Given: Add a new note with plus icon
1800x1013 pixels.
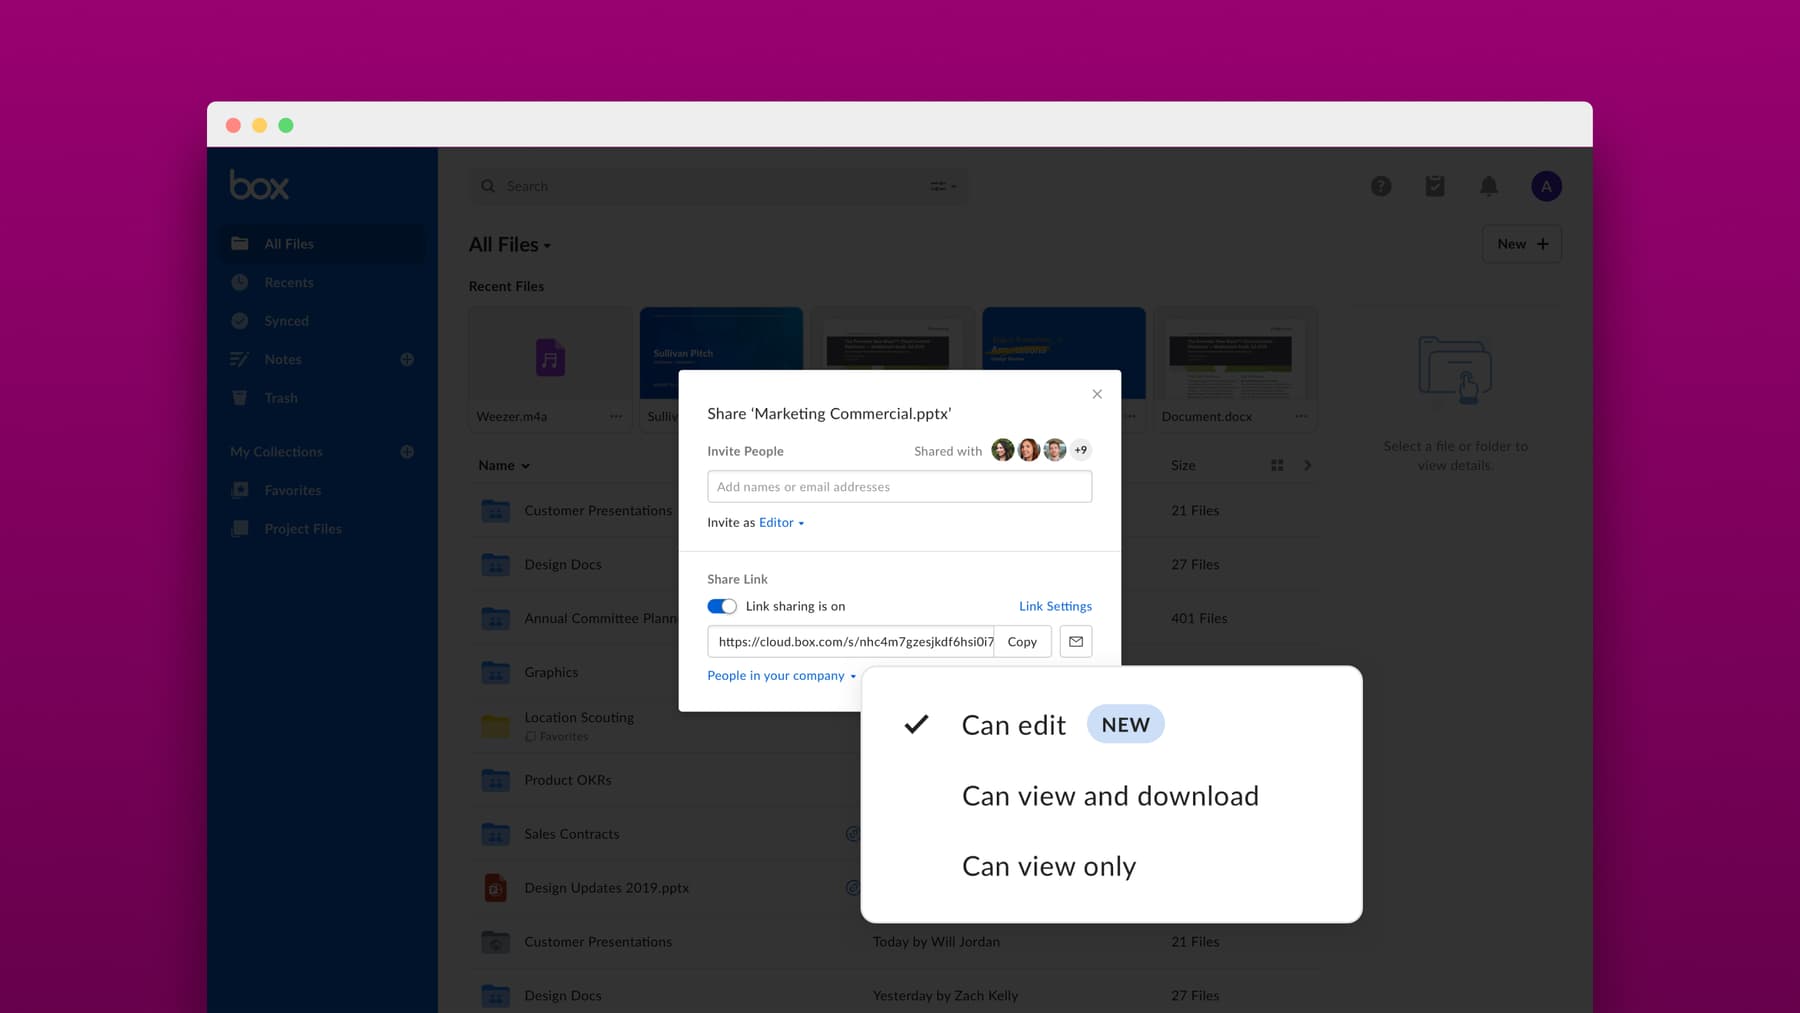Looking at the screenshot, I should point(407,359).
